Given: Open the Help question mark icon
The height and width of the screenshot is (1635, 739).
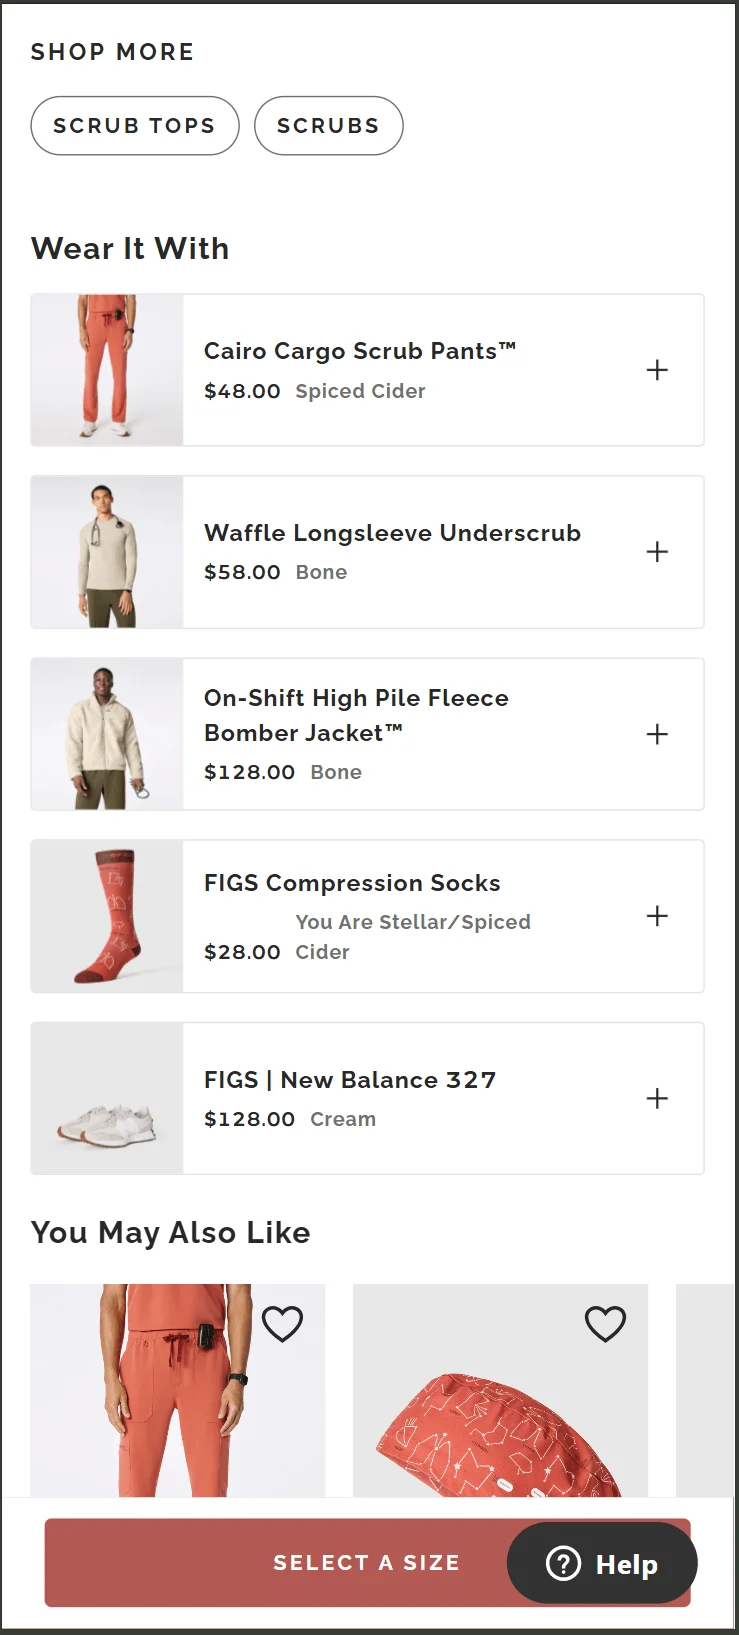Looking at the screenshot, I should 563,1563.
